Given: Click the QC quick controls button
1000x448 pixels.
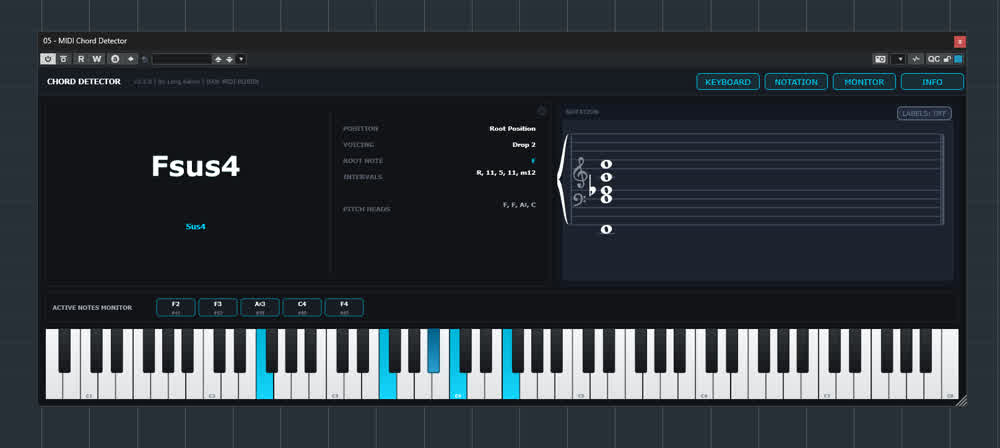Looking at the screenshot, I should (x=934, y=59).
